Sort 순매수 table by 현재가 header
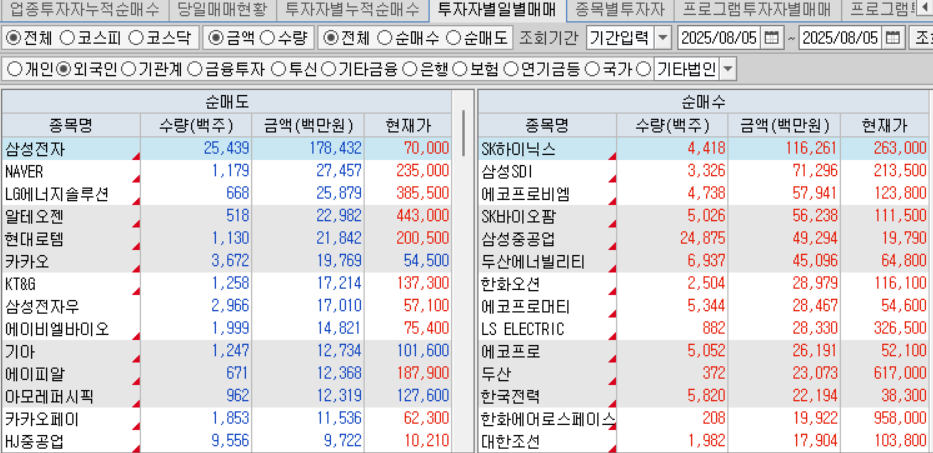Screen dimensions: 933x453 tap(884, 126)
